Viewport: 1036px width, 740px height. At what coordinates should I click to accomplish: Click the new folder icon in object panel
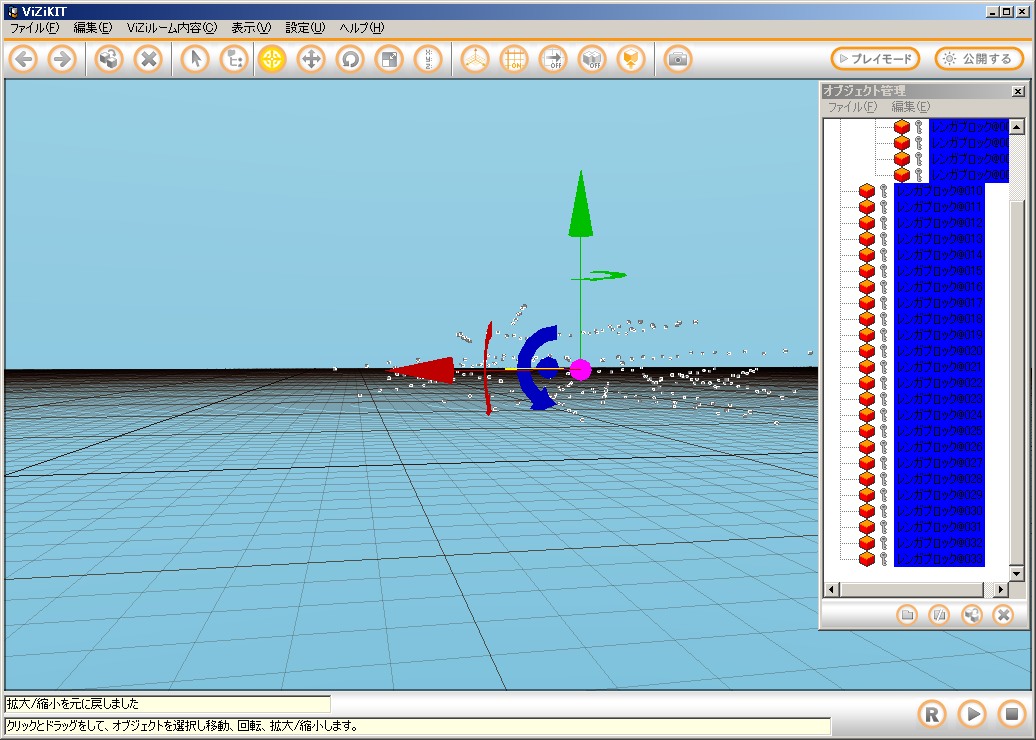[907, 615]
